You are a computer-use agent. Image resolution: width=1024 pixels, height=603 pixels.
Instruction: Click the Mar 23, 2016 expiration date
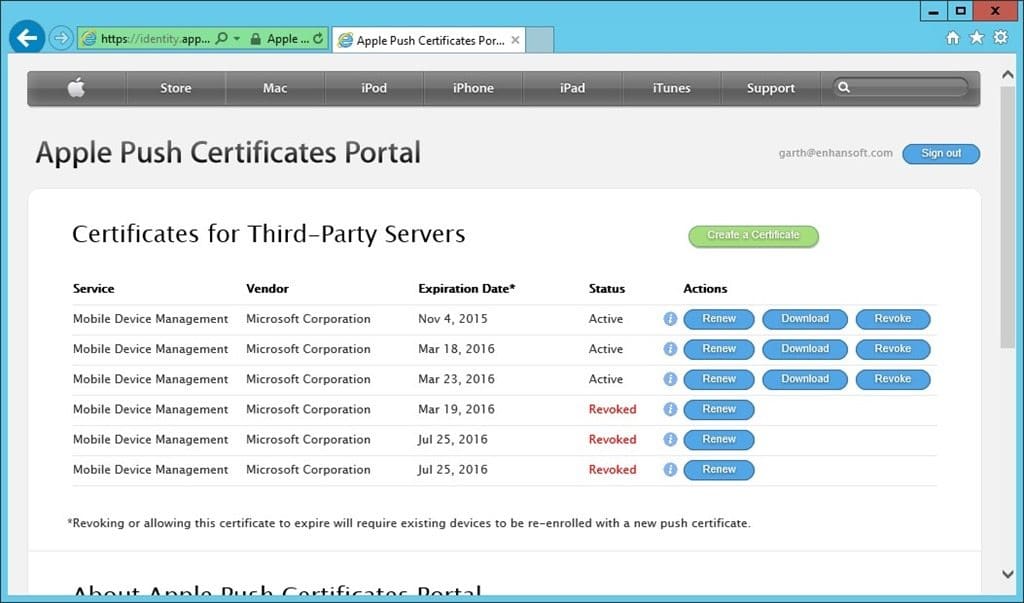point(456,379)
